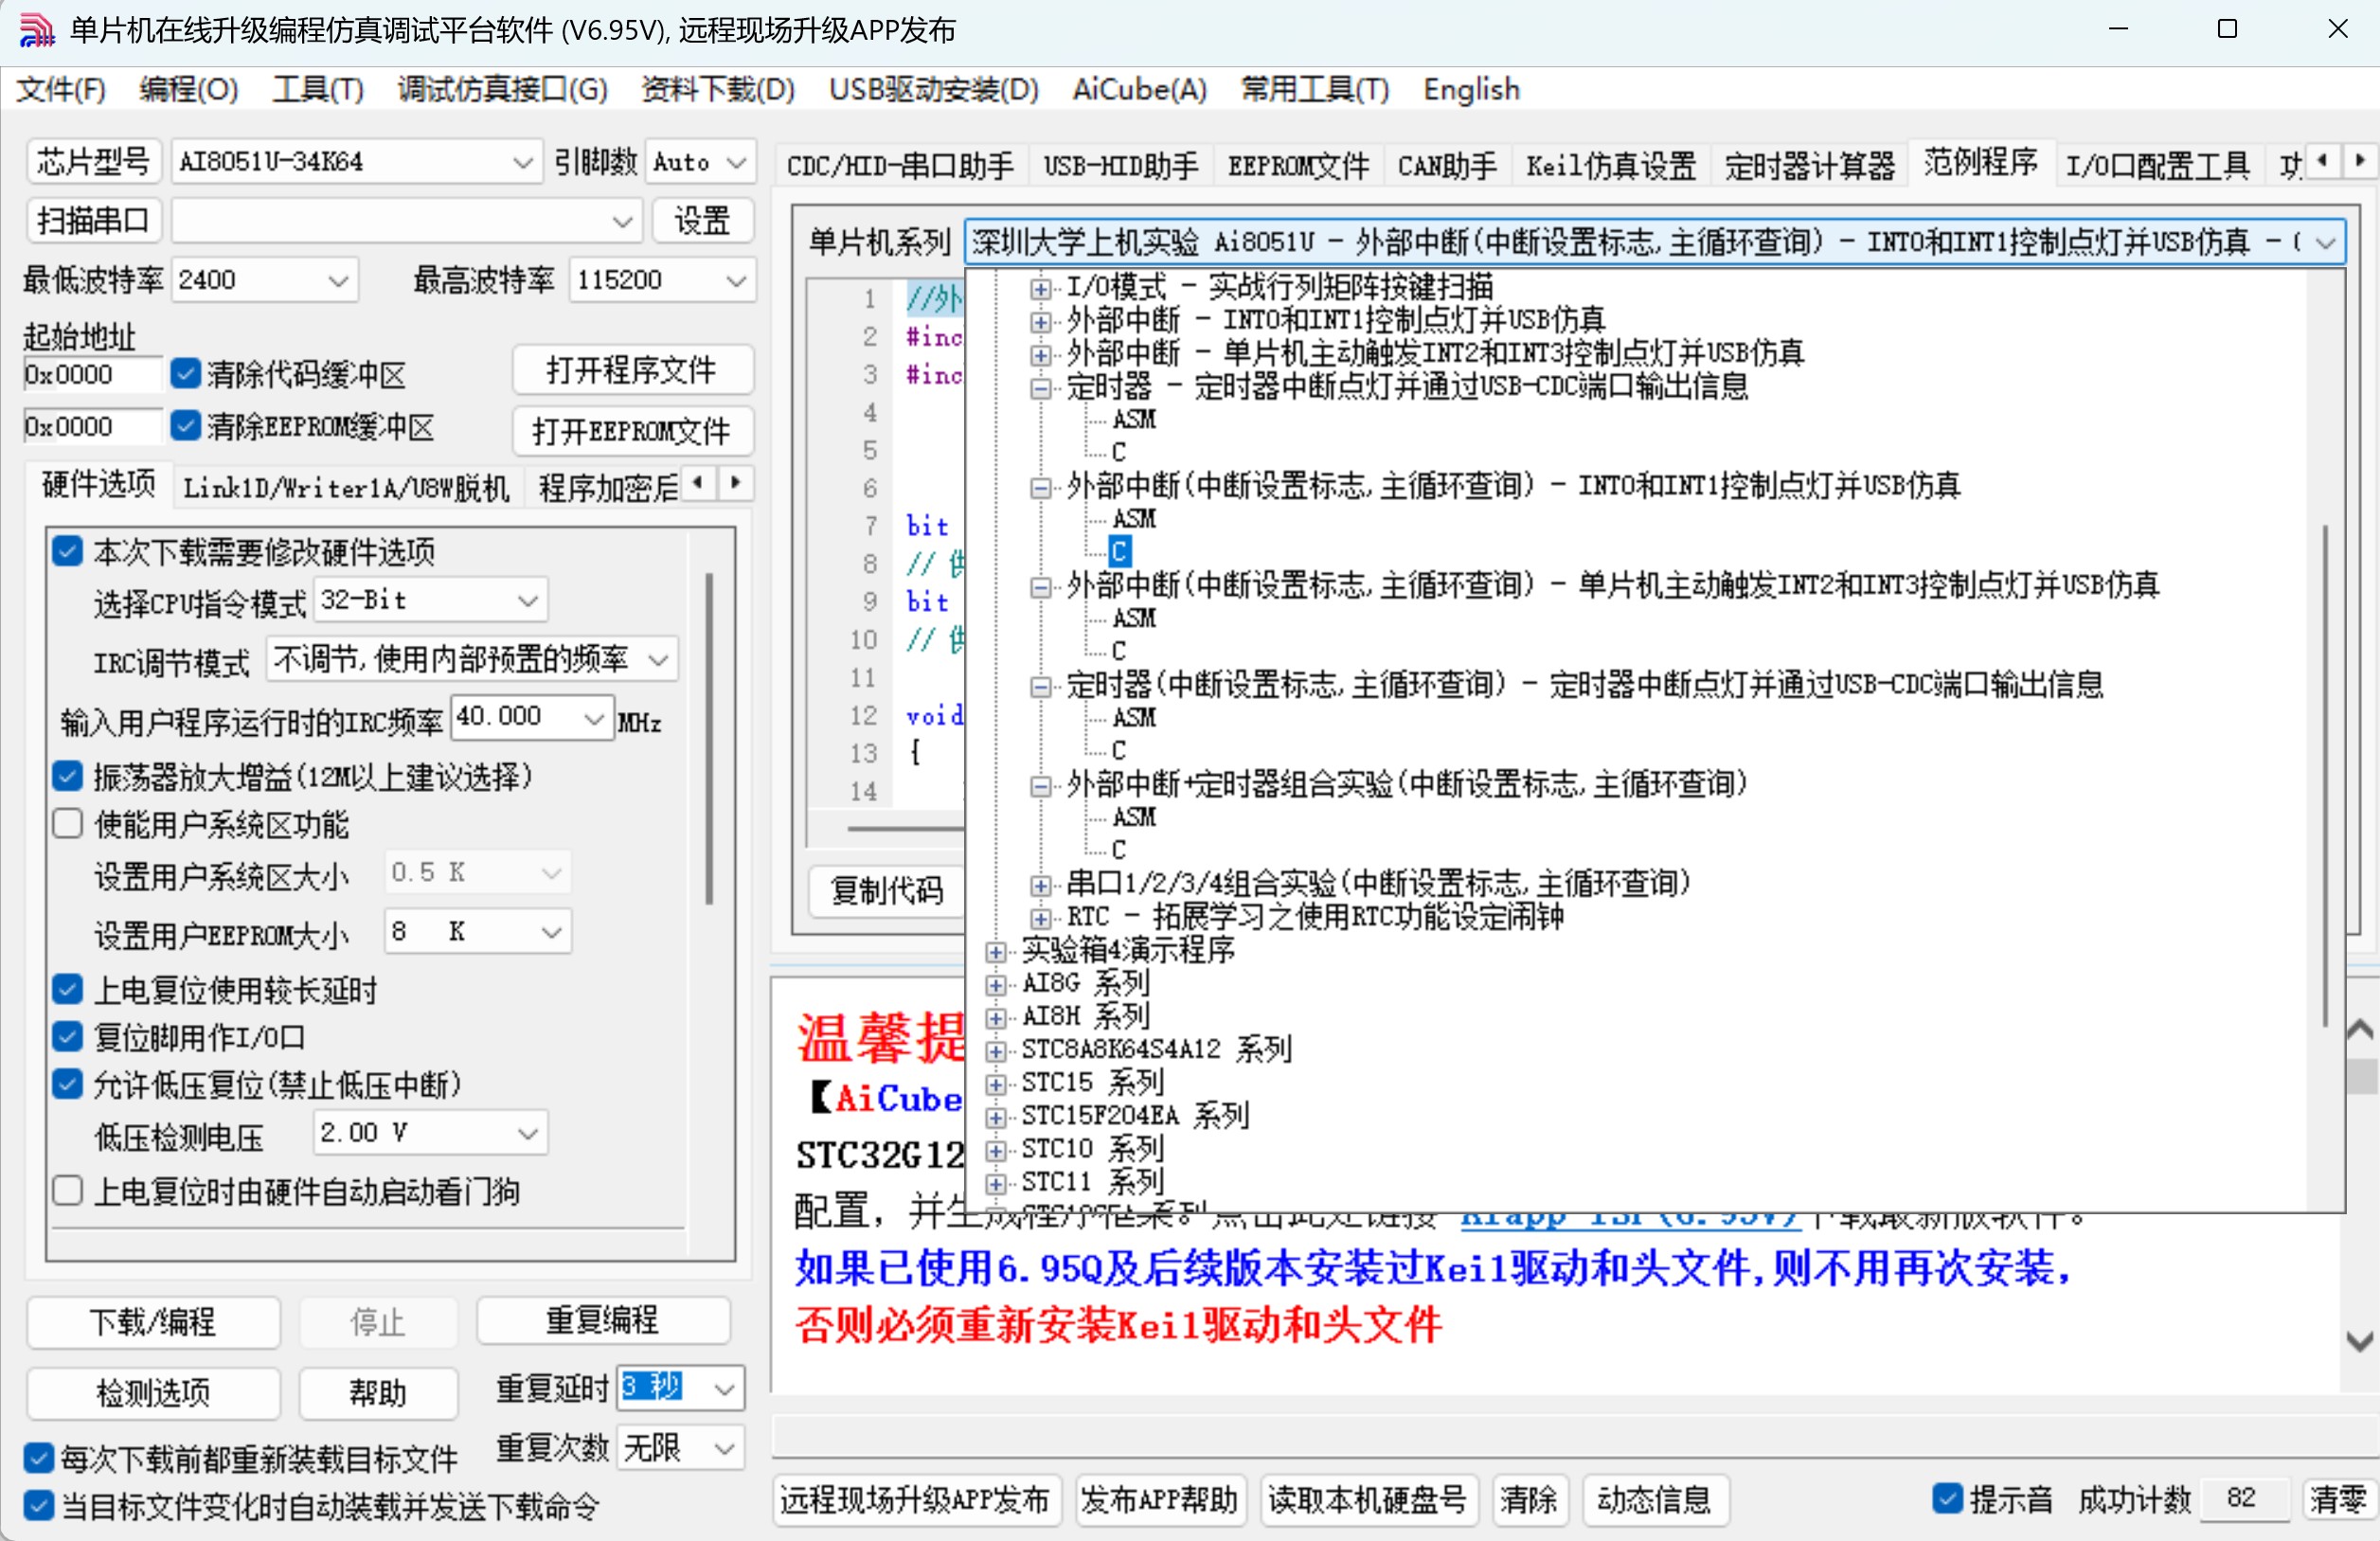Open CPU instruction mode 32-Bit dropdown
Screen dimensions: 2380x1541
click(431, 600)
